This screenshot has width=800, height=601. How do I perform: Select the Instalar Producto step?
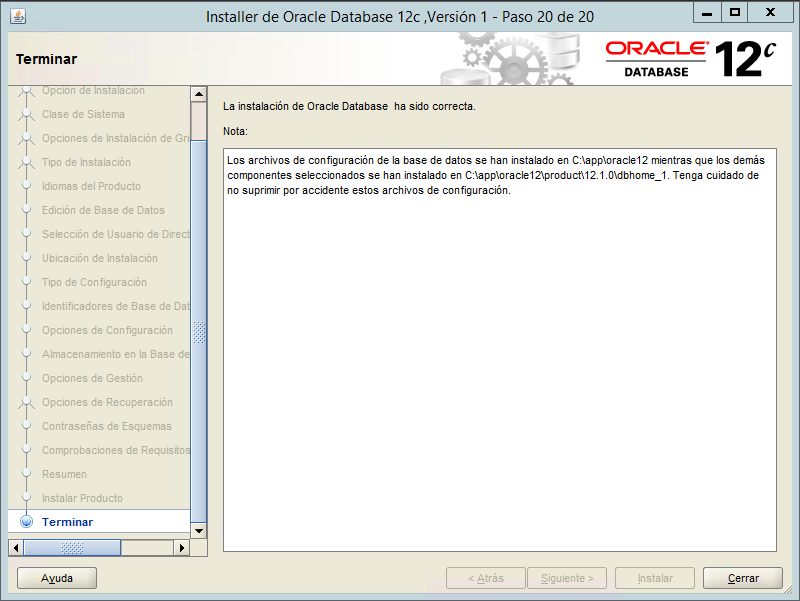(82, 498)
